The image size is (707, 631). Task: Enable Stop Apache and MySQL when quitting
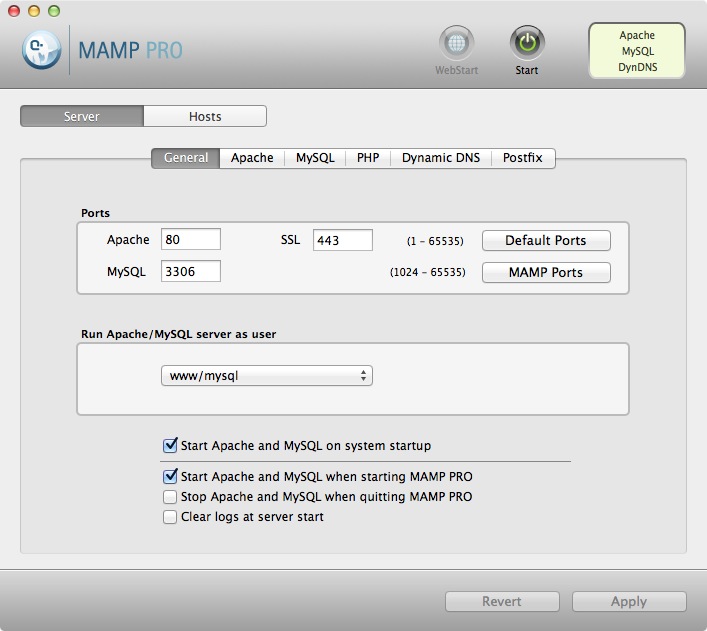coord(170,497)
